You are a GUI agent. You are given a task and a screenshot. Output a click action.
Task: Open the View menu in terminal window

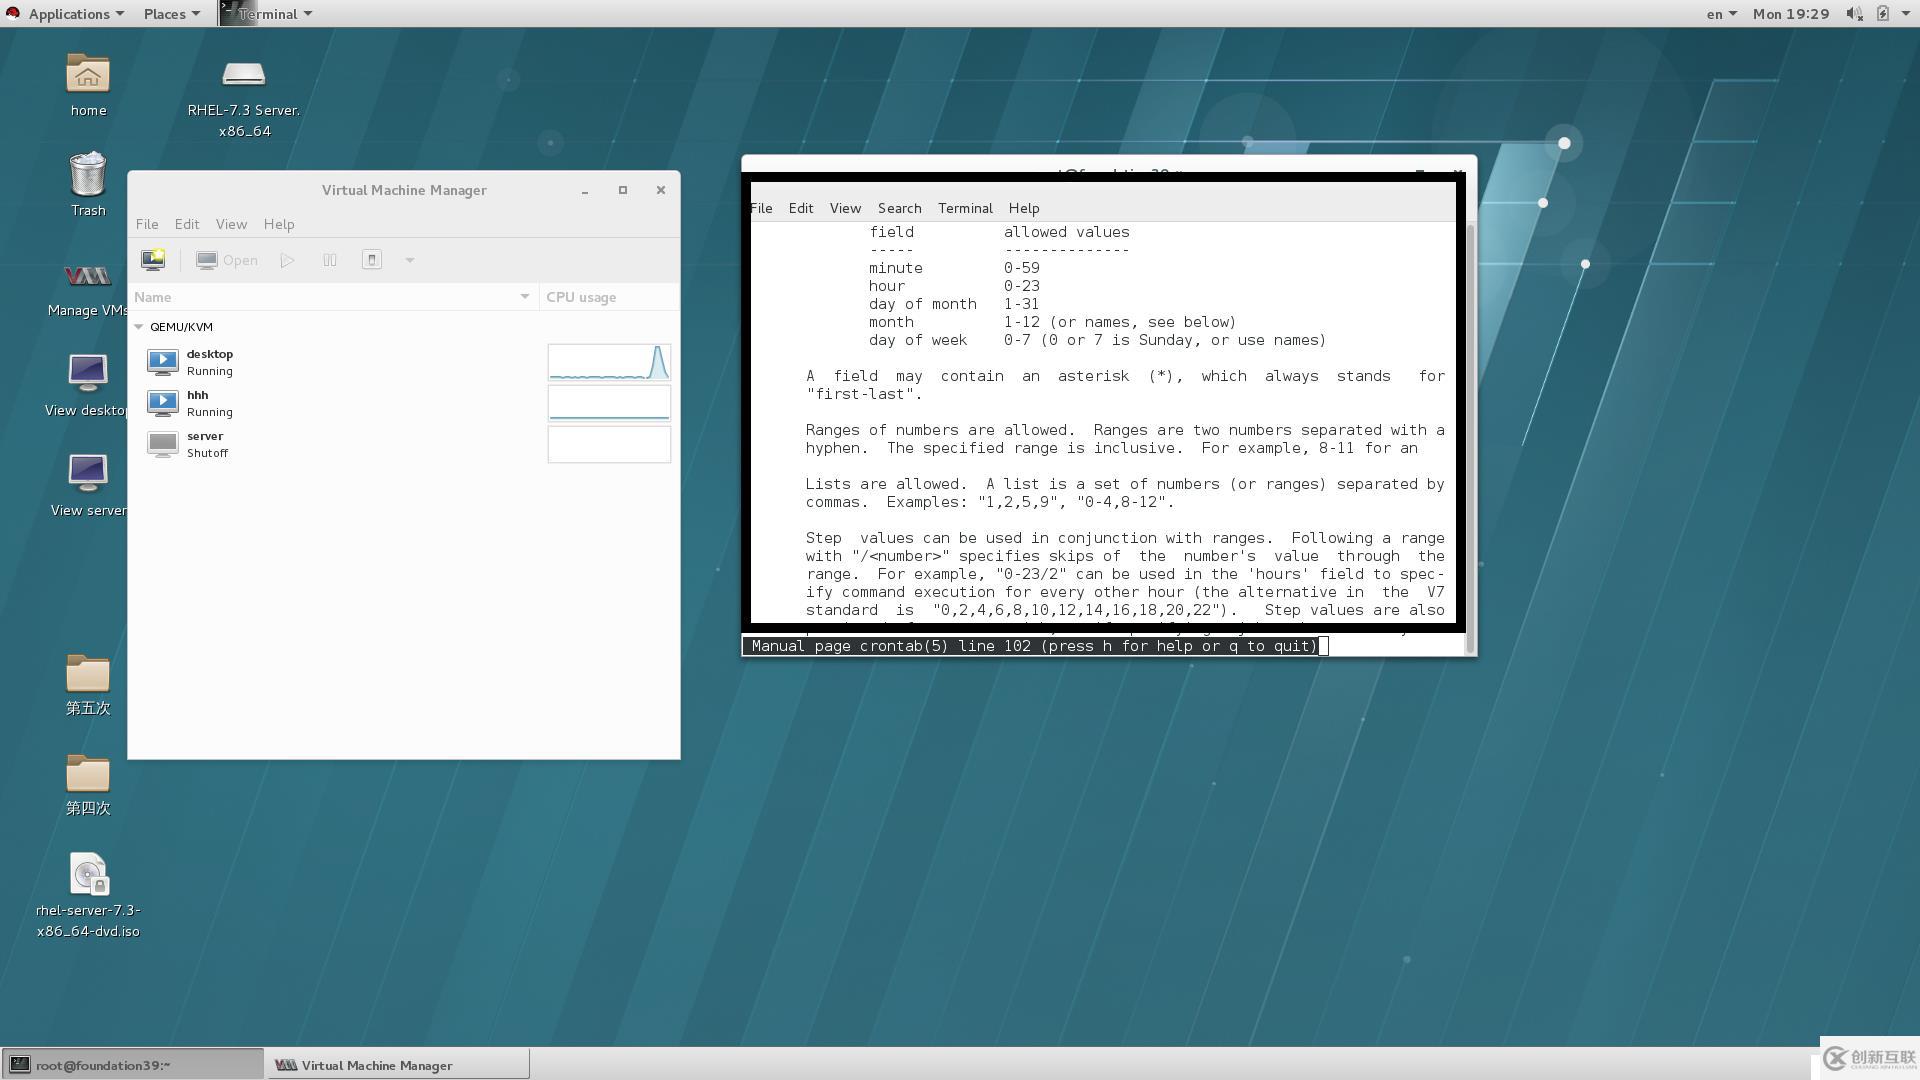point(844,207)
